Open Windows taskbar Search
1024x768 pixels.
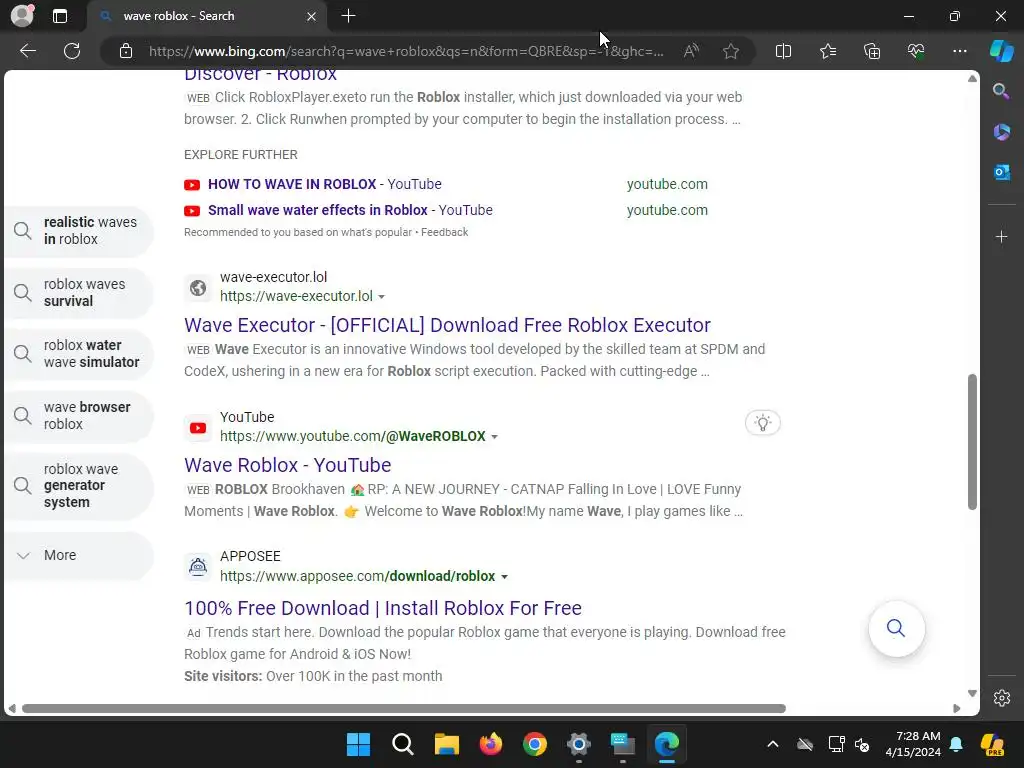click(x=402, y=744)
